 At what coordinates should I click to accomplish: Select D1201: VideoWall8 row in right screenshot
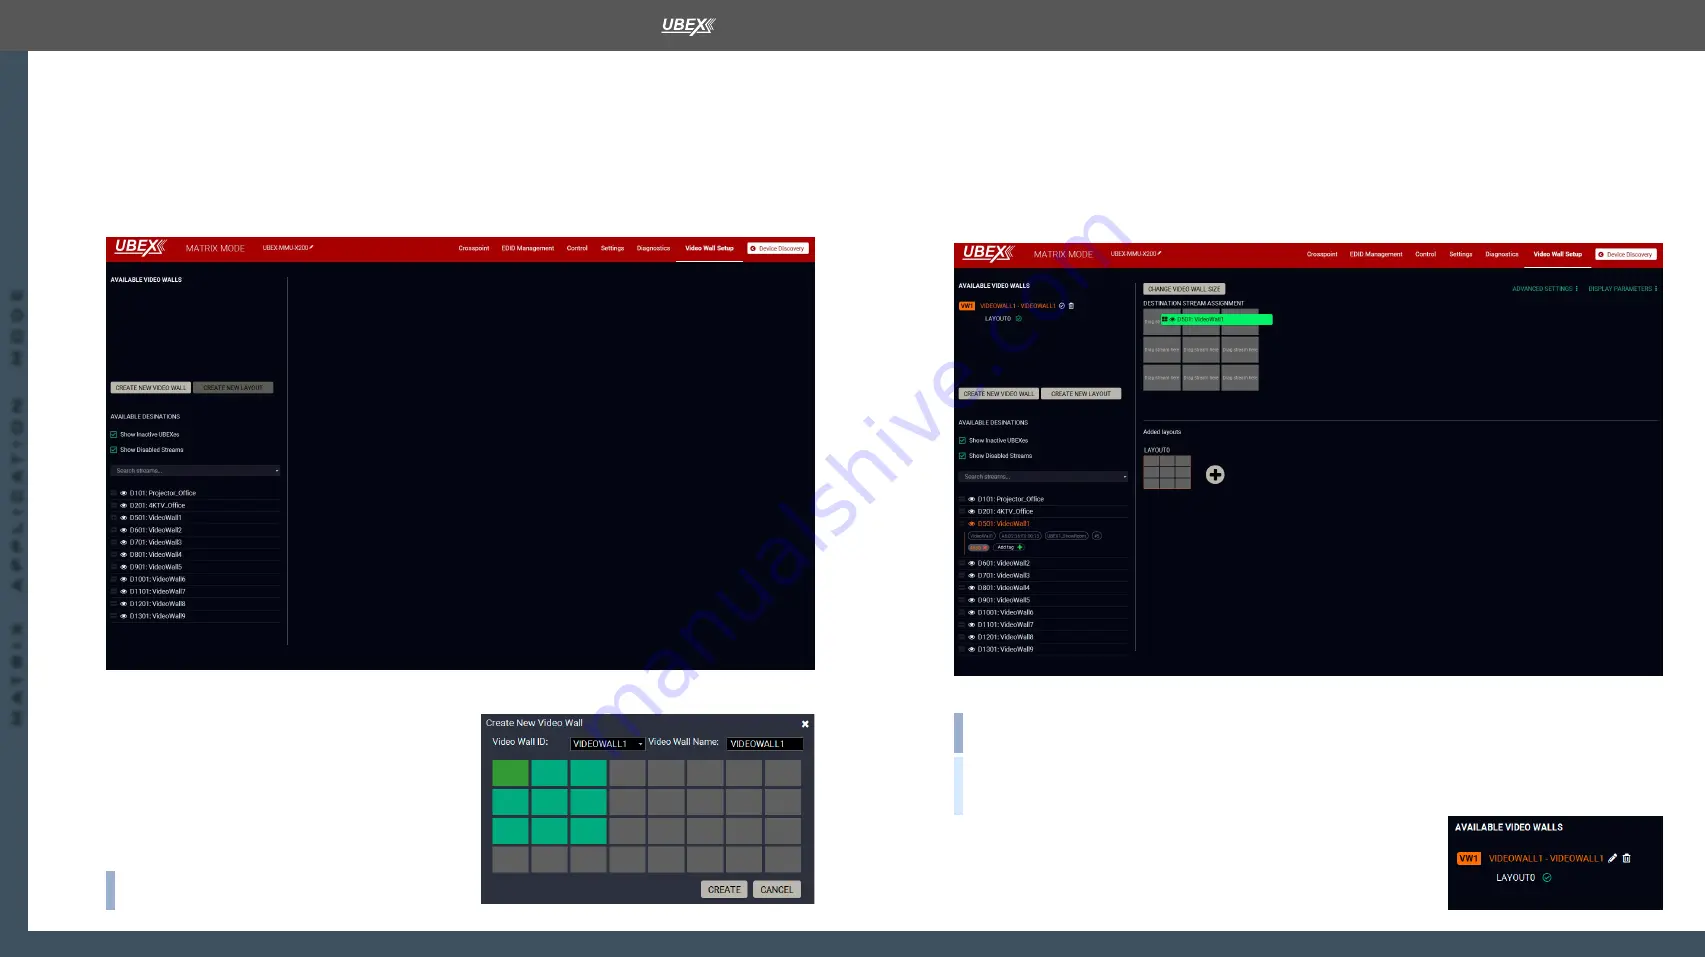(x=1044, y=637)
